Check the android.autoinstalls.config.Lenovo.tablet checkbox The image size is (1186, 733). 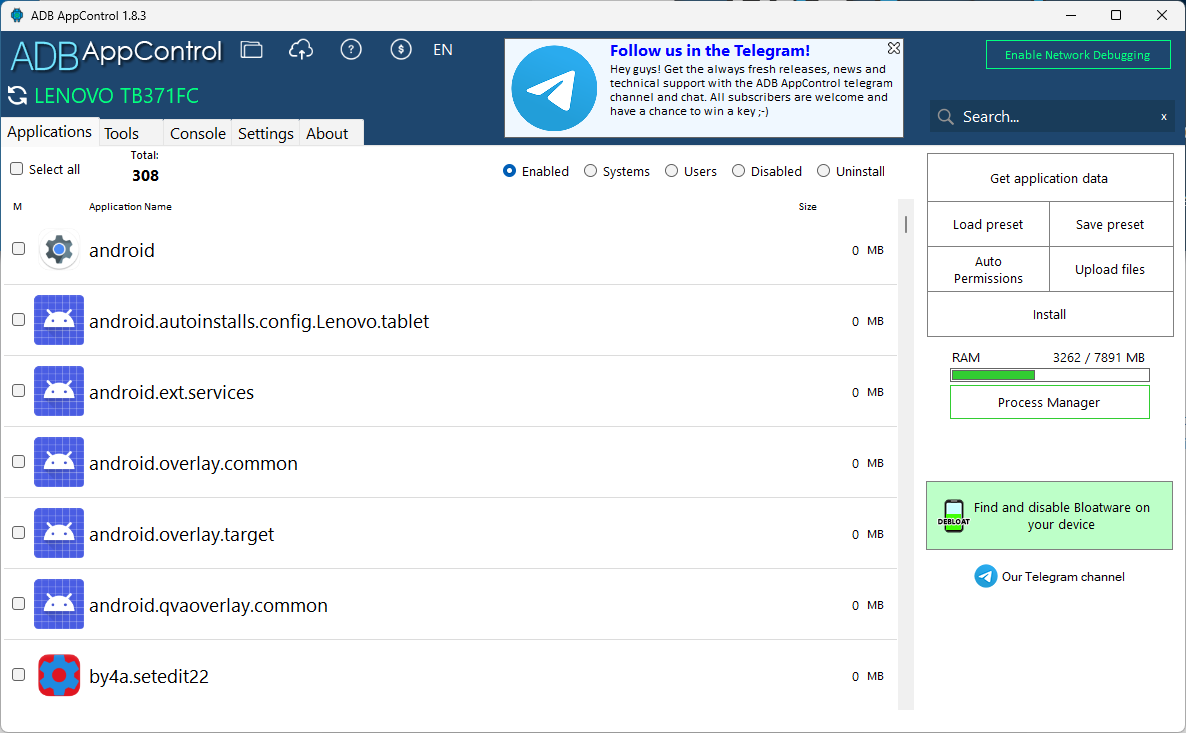coord(19,320)
